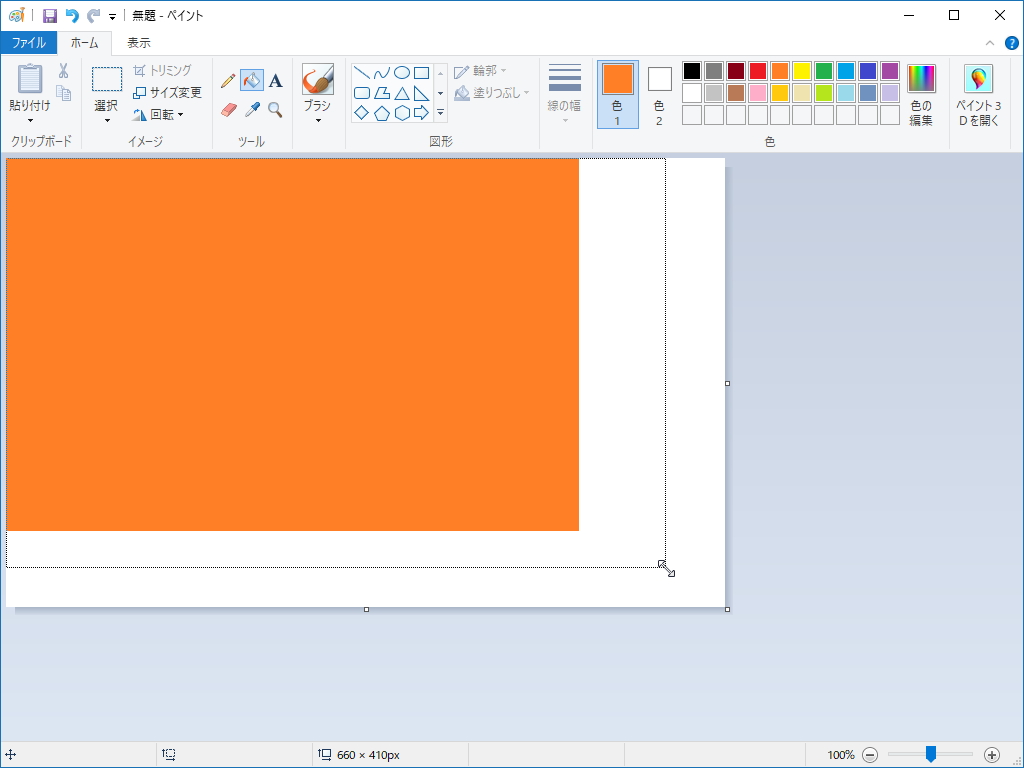
Task: Expand the Brushes (ブラシ) dropdown arrow
Action: click(x=318, y=120)
